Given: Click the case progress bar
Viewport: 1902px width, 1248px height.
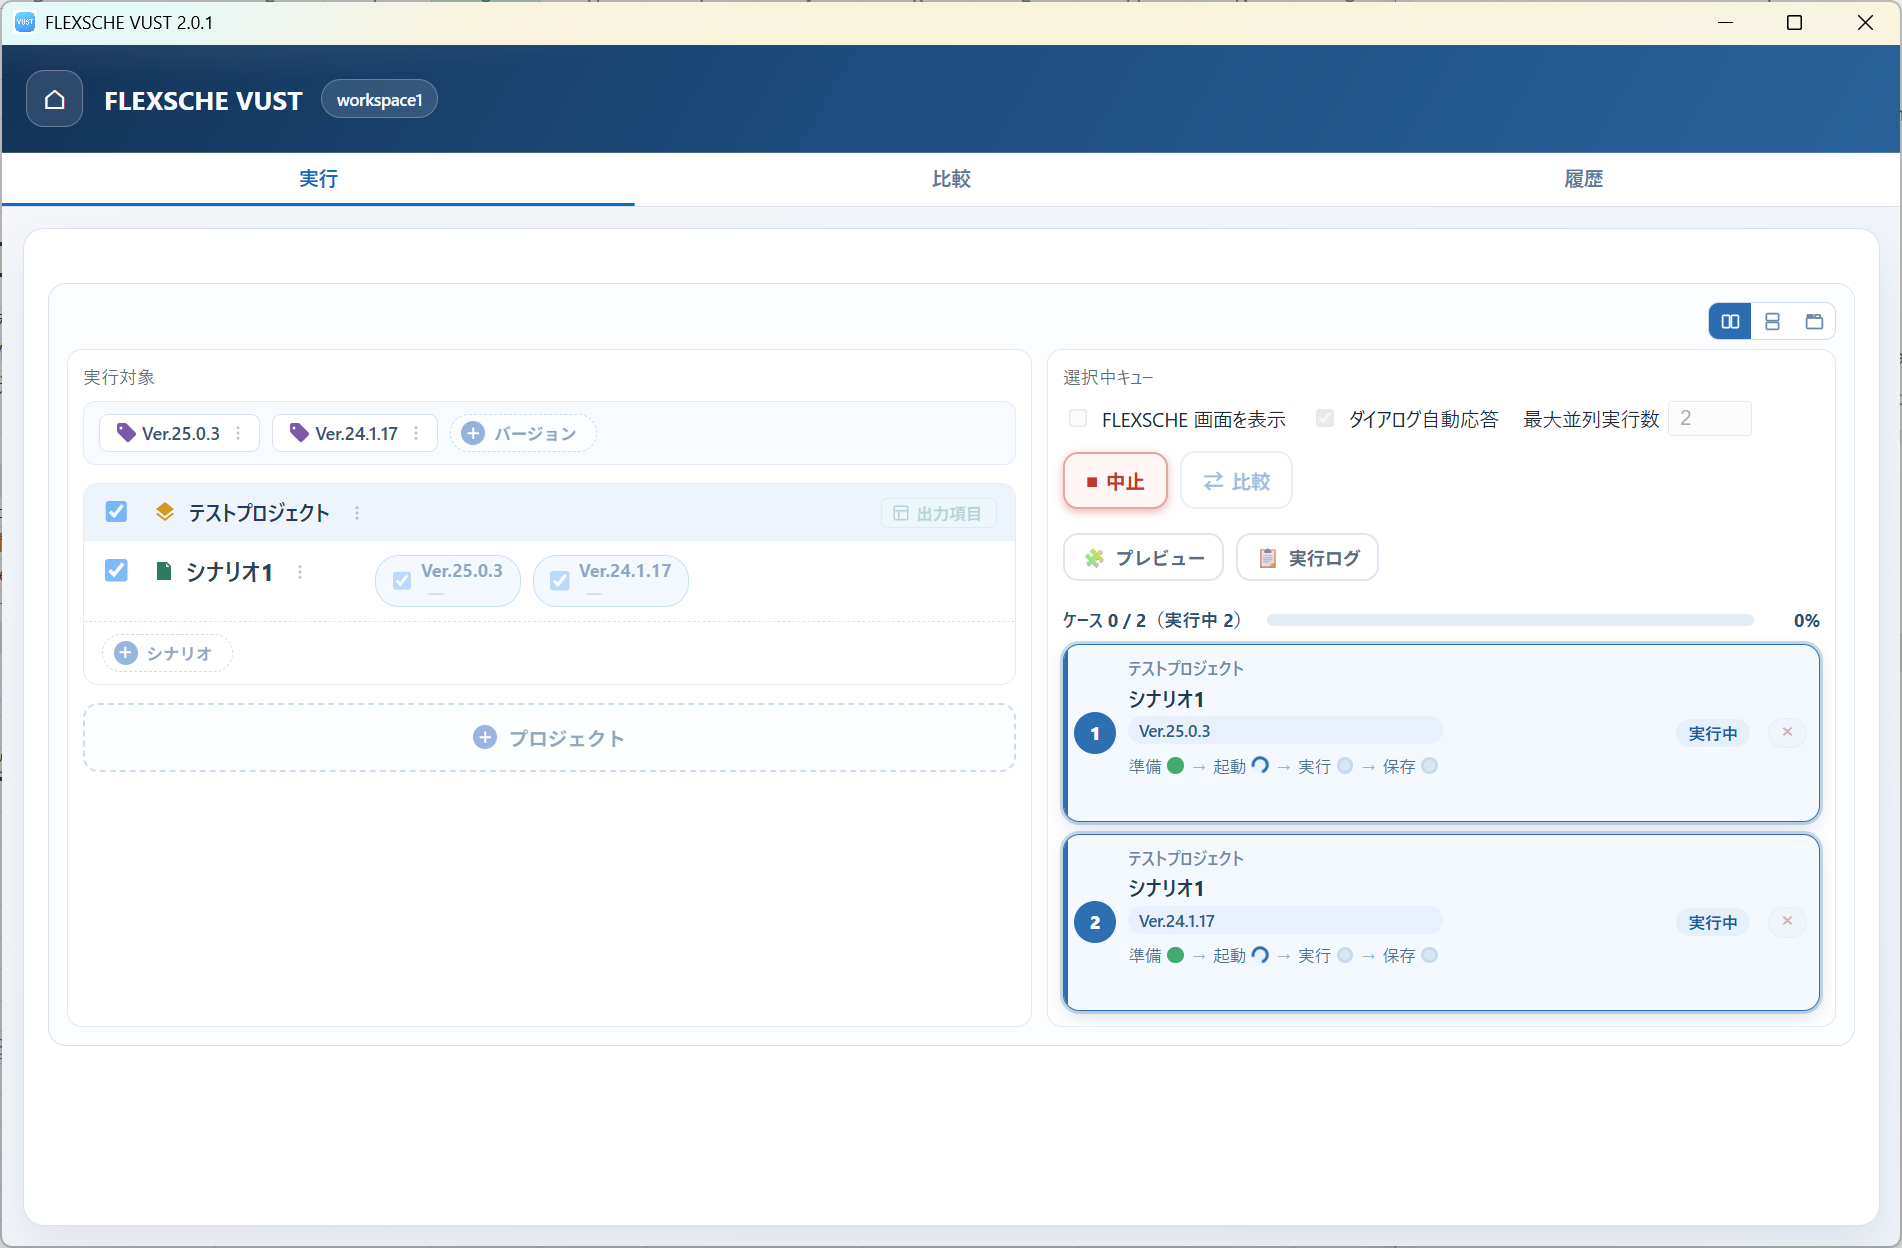Looking at the screenshot, I should point(1510,620).
